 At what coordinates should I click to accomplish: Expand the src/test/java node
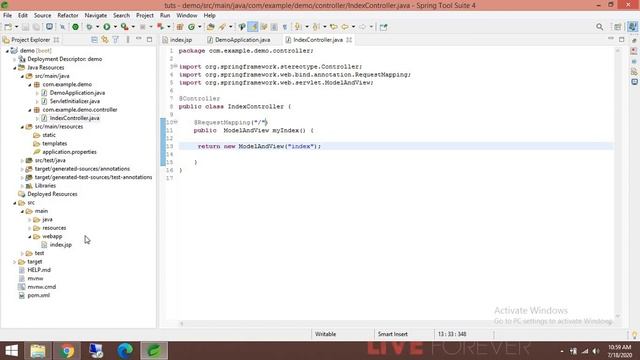pos(22,160)
